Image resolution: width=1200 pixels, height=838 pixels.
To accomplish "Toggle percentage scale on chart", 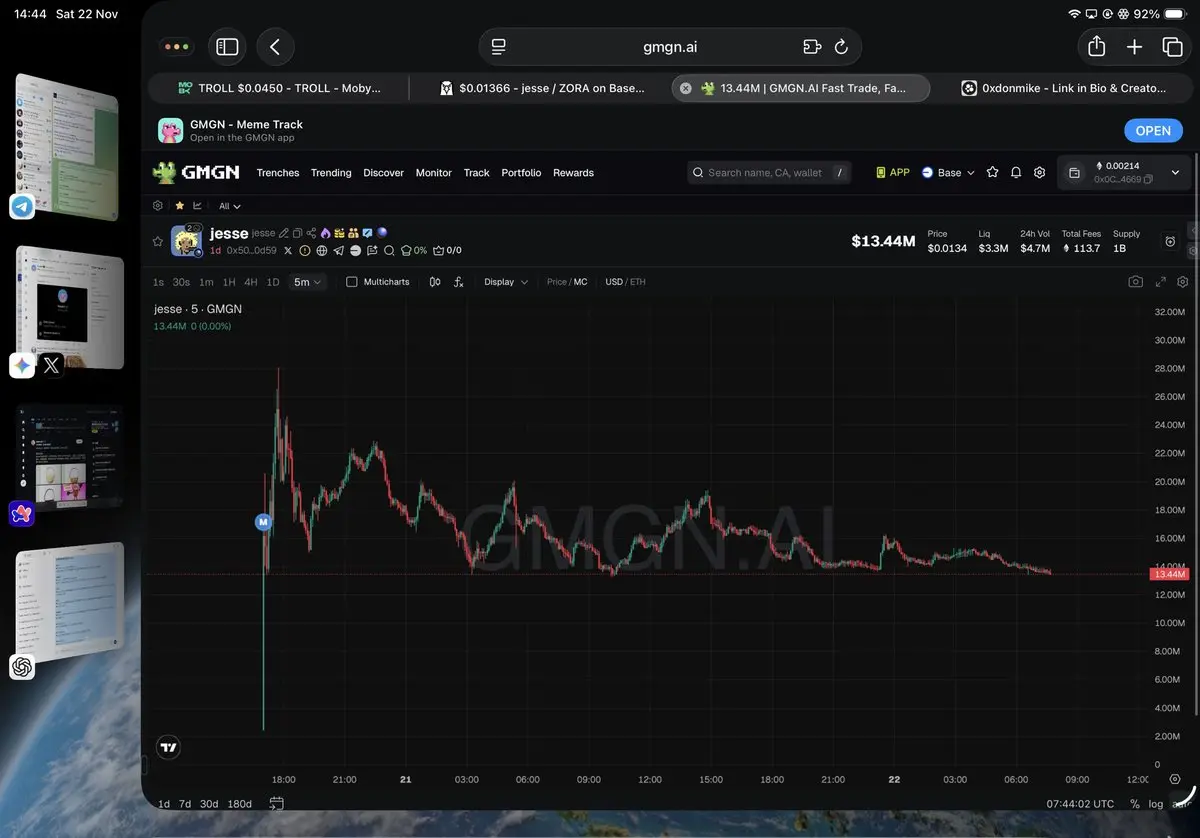I will 1135,803.
